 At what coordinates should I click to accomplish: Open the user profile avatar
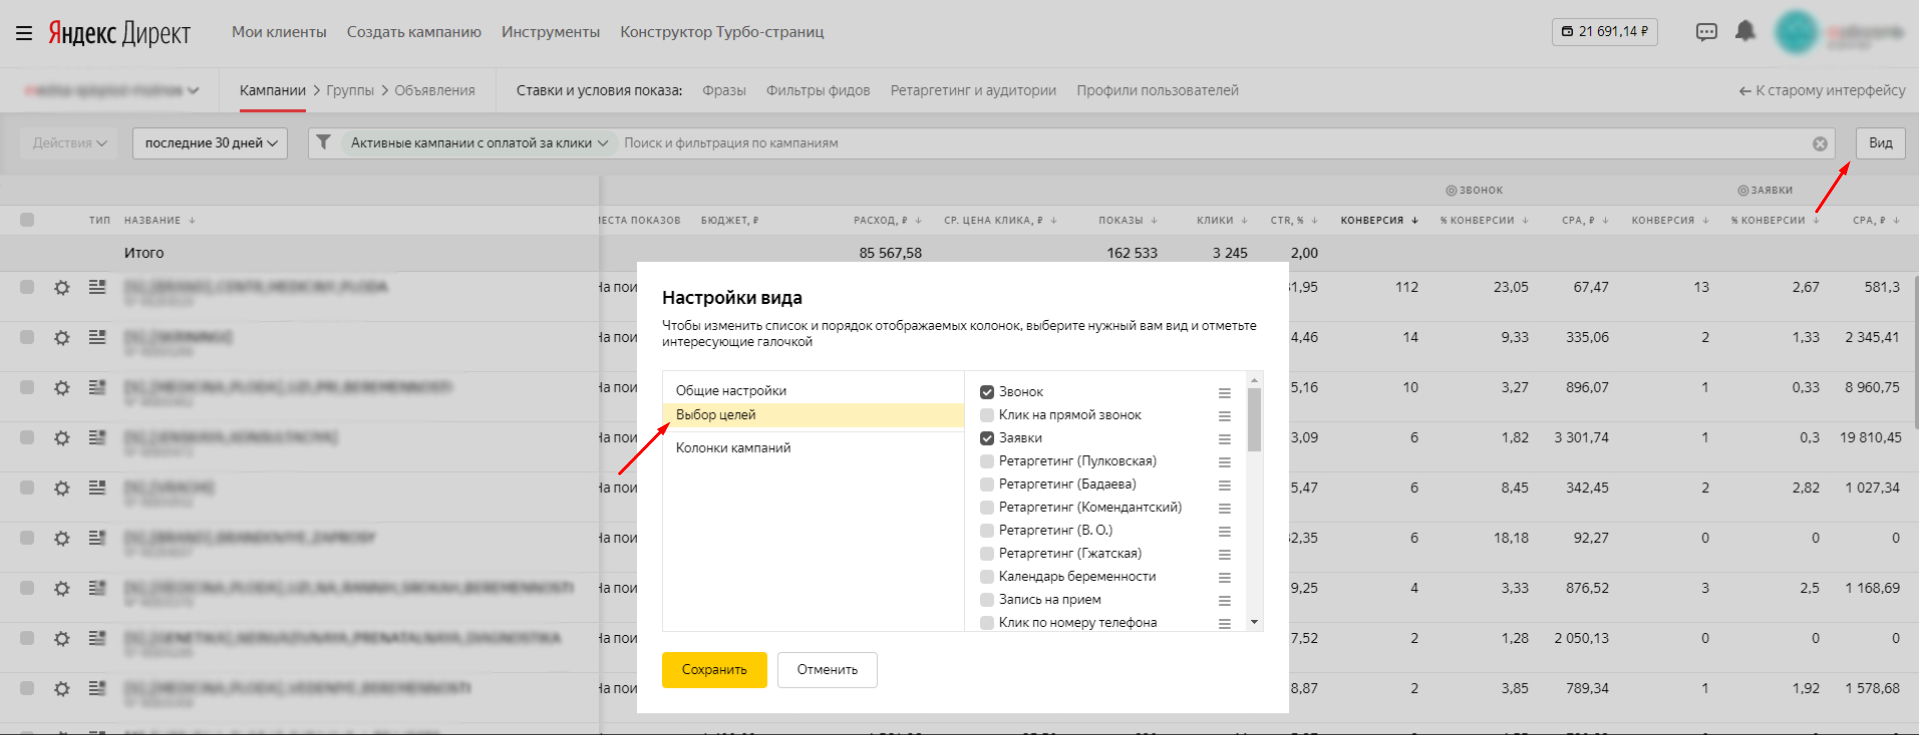(1796, 32)
